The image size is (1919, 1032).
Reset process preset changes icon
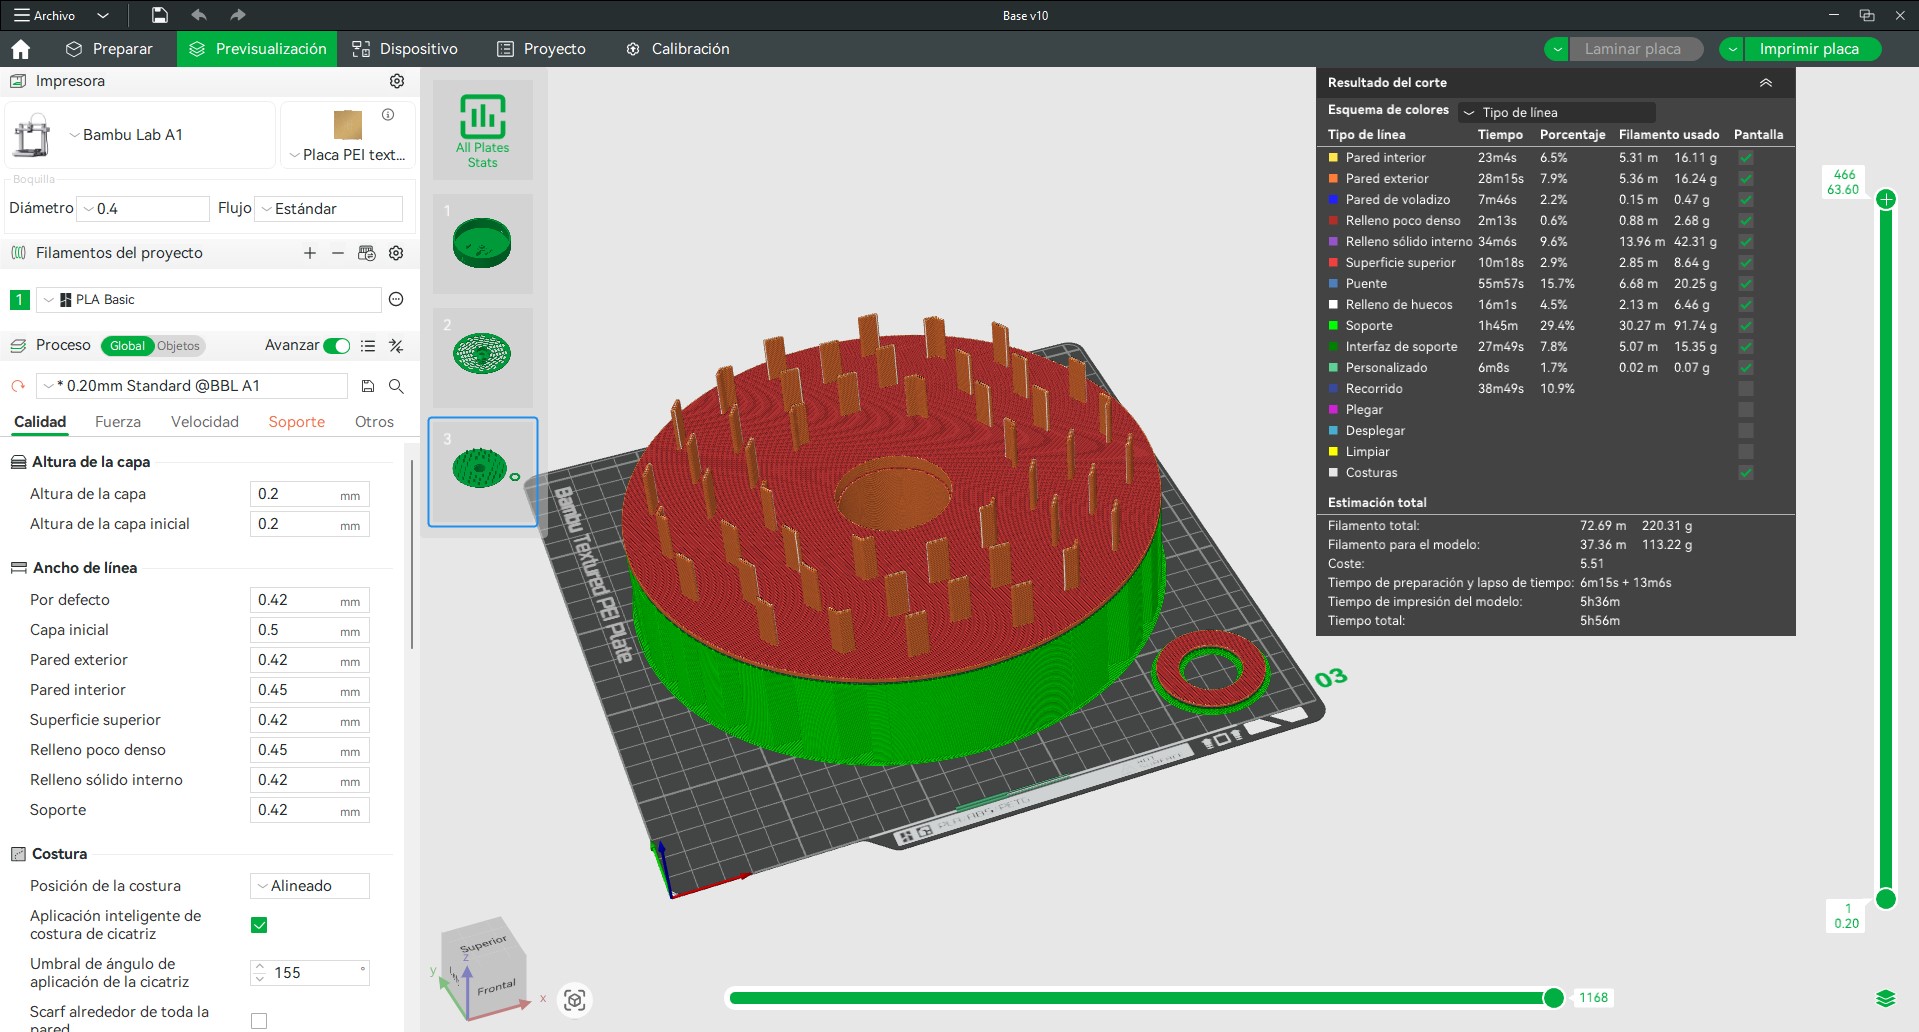tap(17, 386)
